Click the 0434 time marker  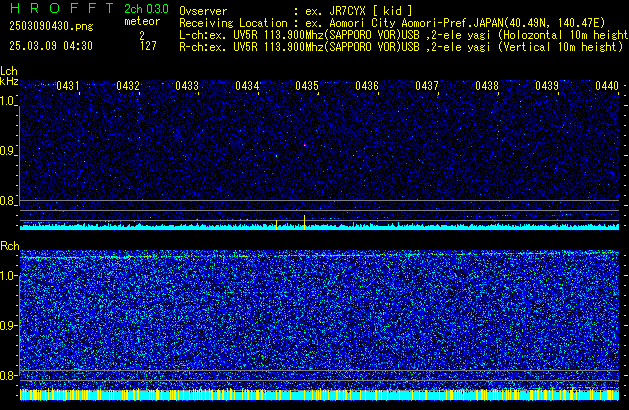coord(247,86)
